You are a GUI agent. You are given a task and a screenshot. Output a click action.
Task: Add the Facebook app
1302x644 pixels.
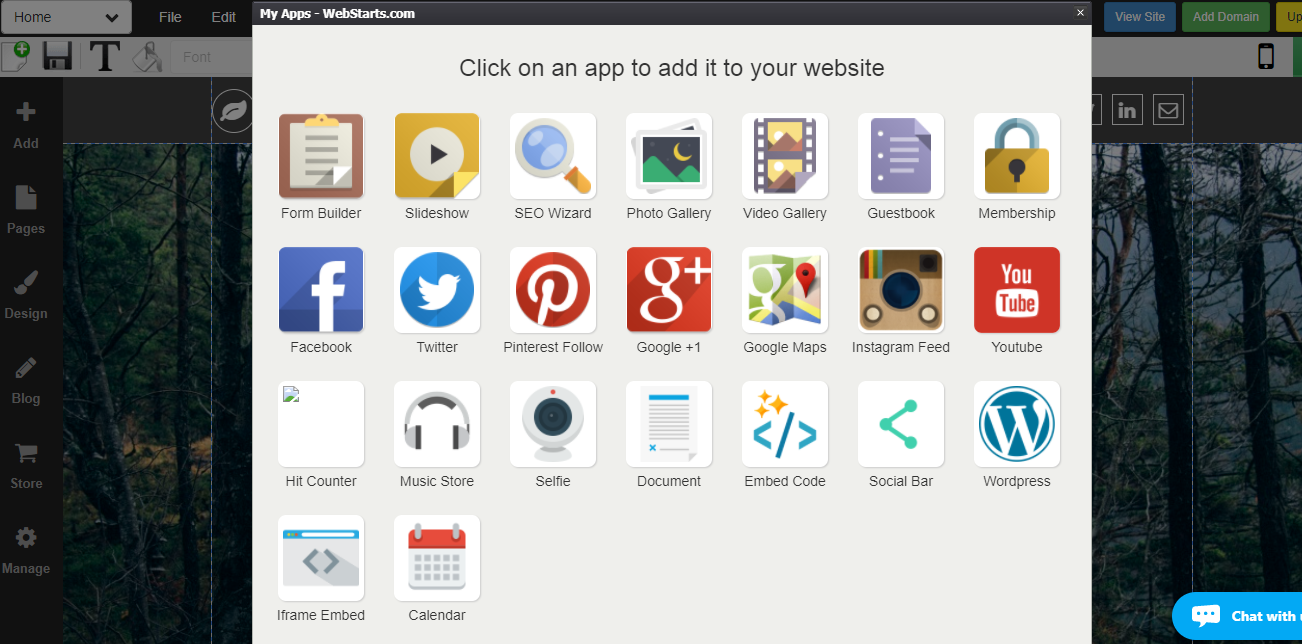tap(321, 290)
